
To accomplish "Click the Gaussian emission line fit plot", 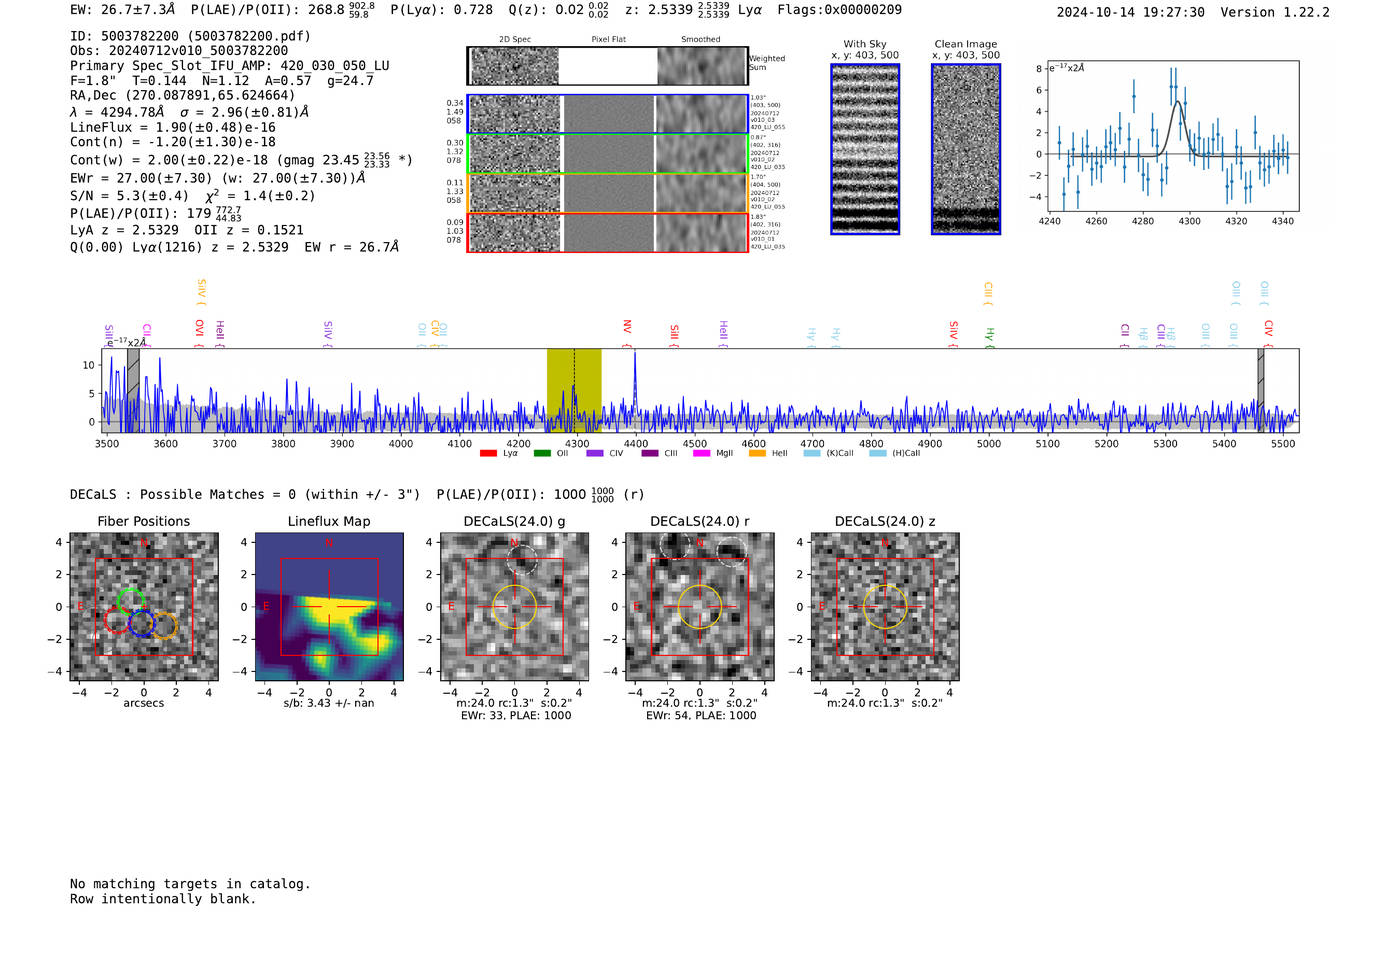I will point(1172,136).
